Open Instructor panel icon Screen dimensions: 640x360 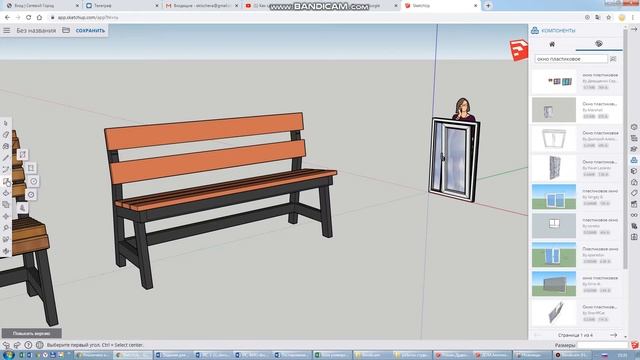[x=634, y=149]
